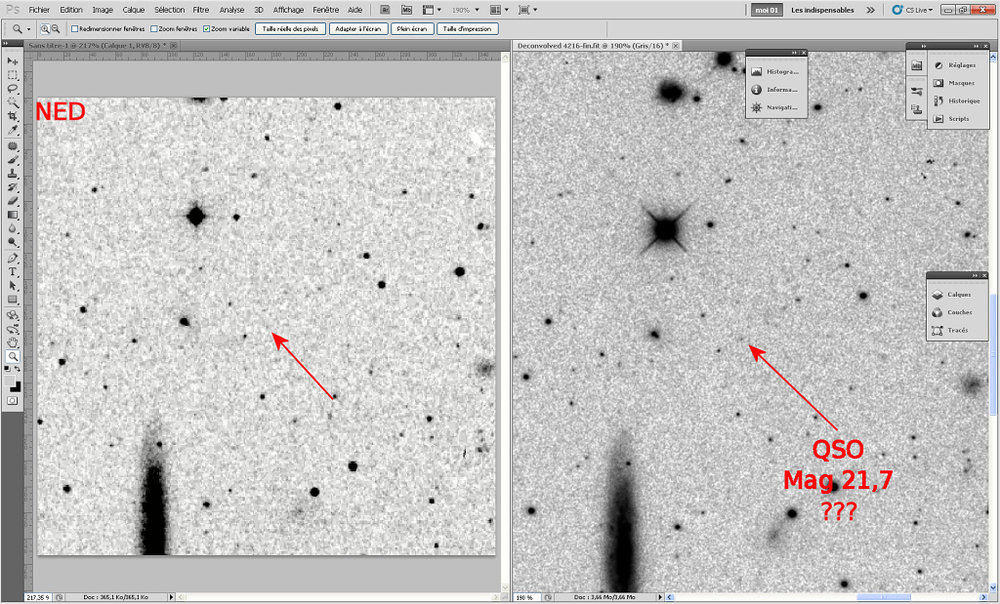Select the Lasso tool
This screenshot has width=1000, height=604.
[13, 89]
